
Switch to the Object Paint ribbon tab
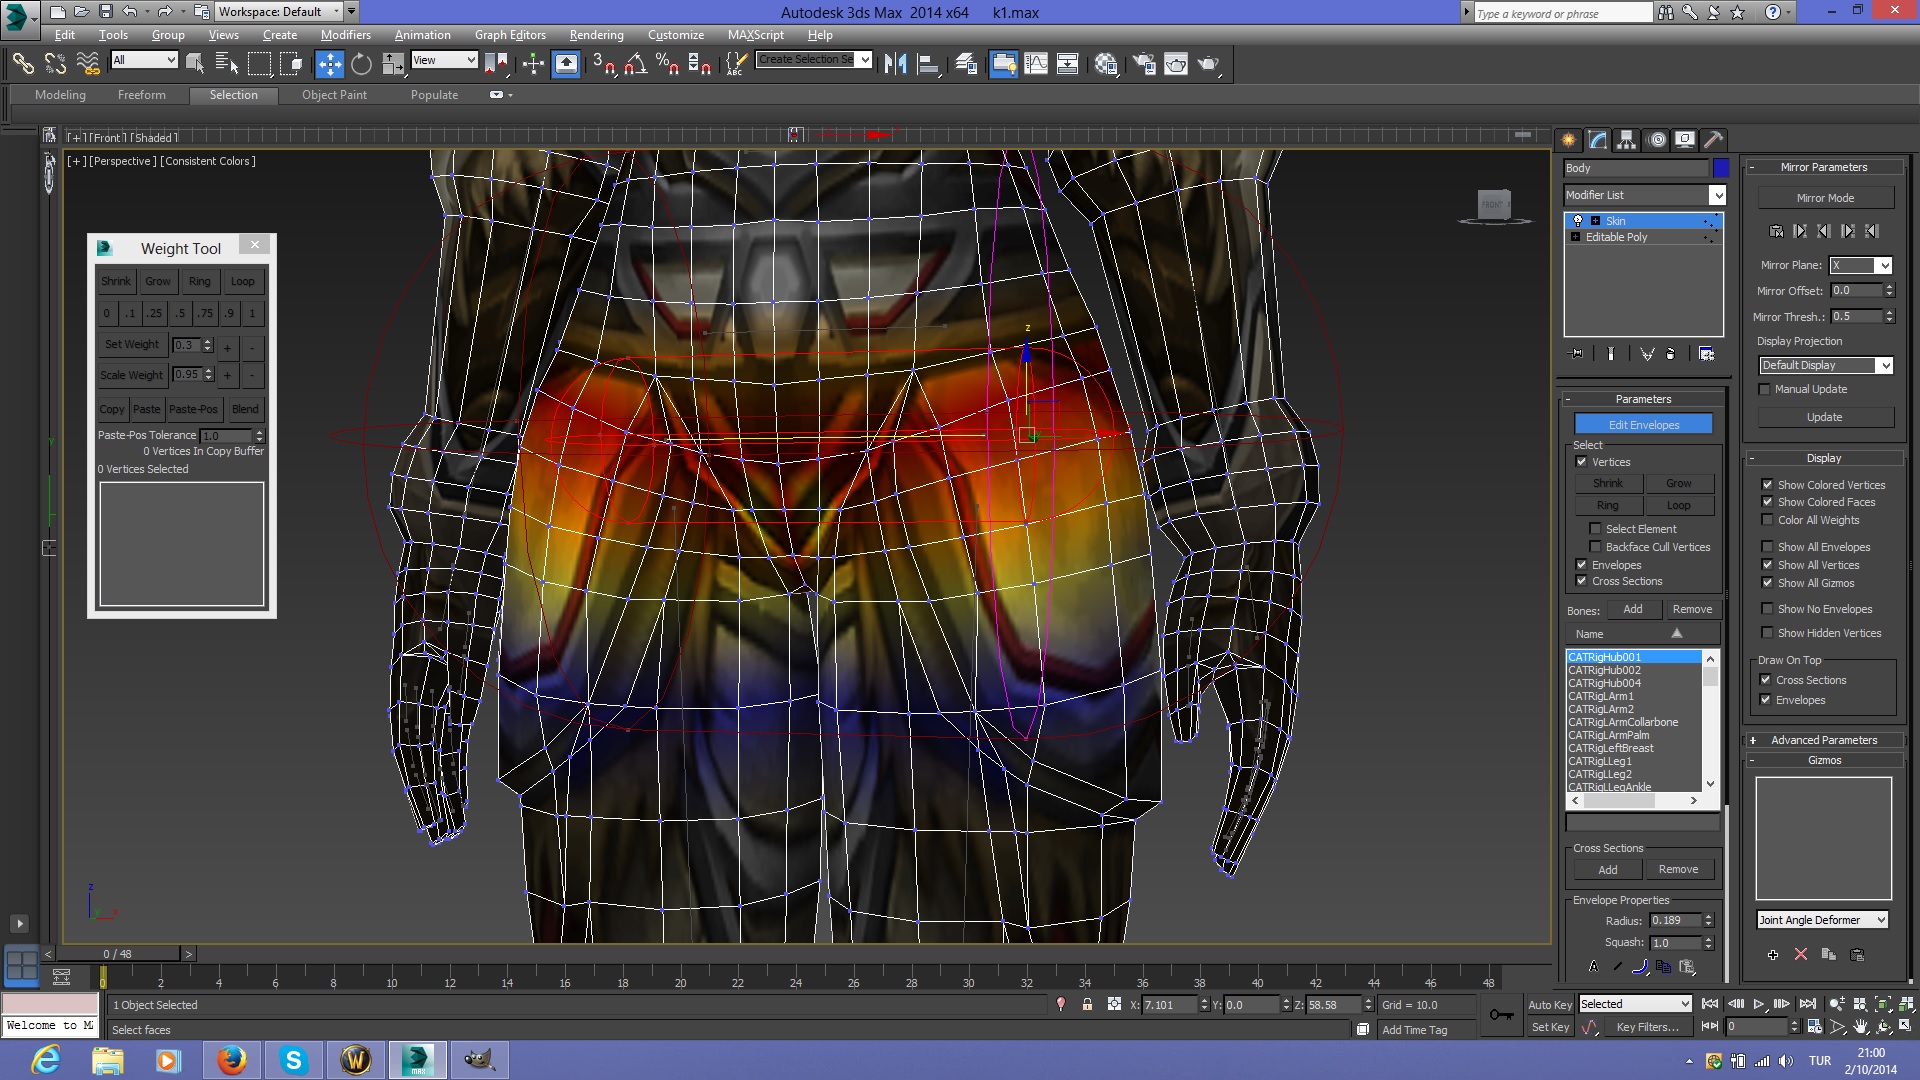334,95
